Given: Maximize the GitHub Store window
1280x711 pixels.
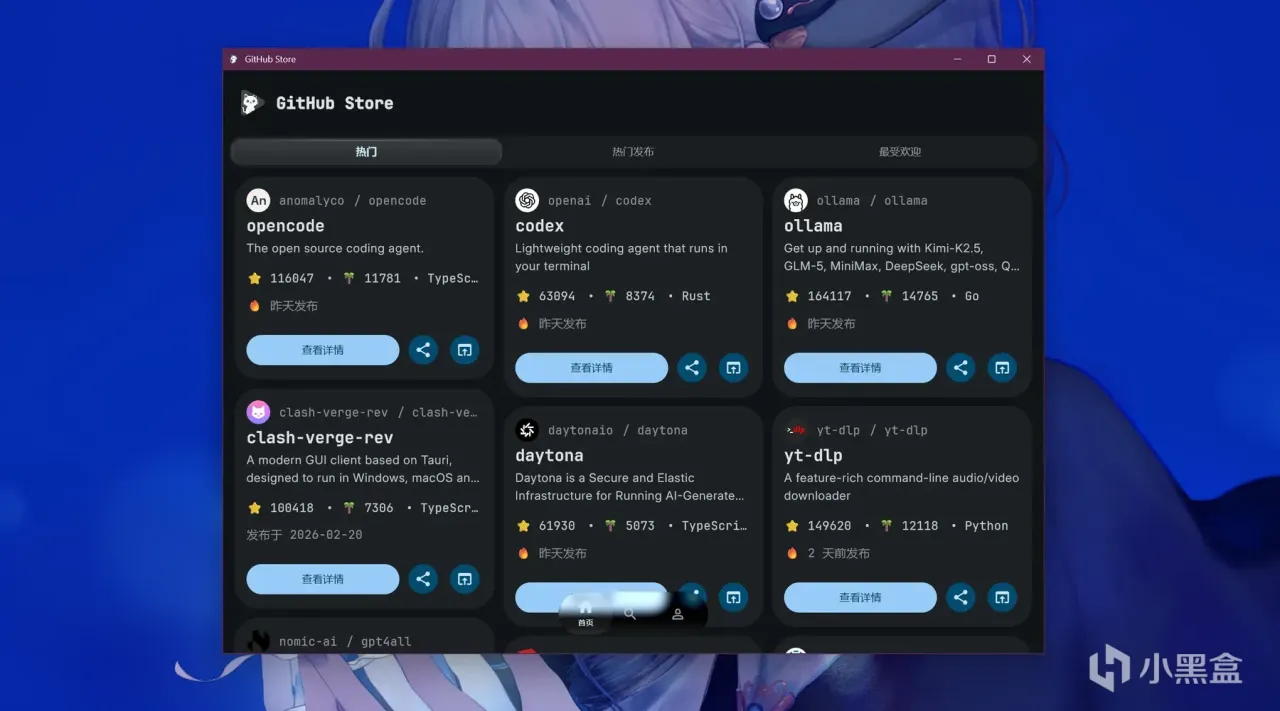Looking at the screenshot, I should point(991,59).
